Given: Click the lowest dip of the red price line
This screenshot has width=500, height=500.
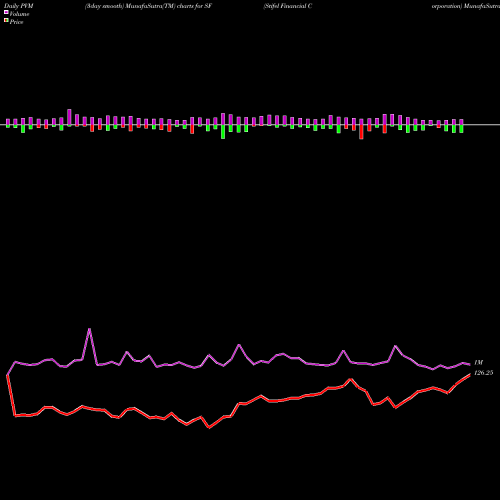Looking at the screenshot, I should pos(209,427).
